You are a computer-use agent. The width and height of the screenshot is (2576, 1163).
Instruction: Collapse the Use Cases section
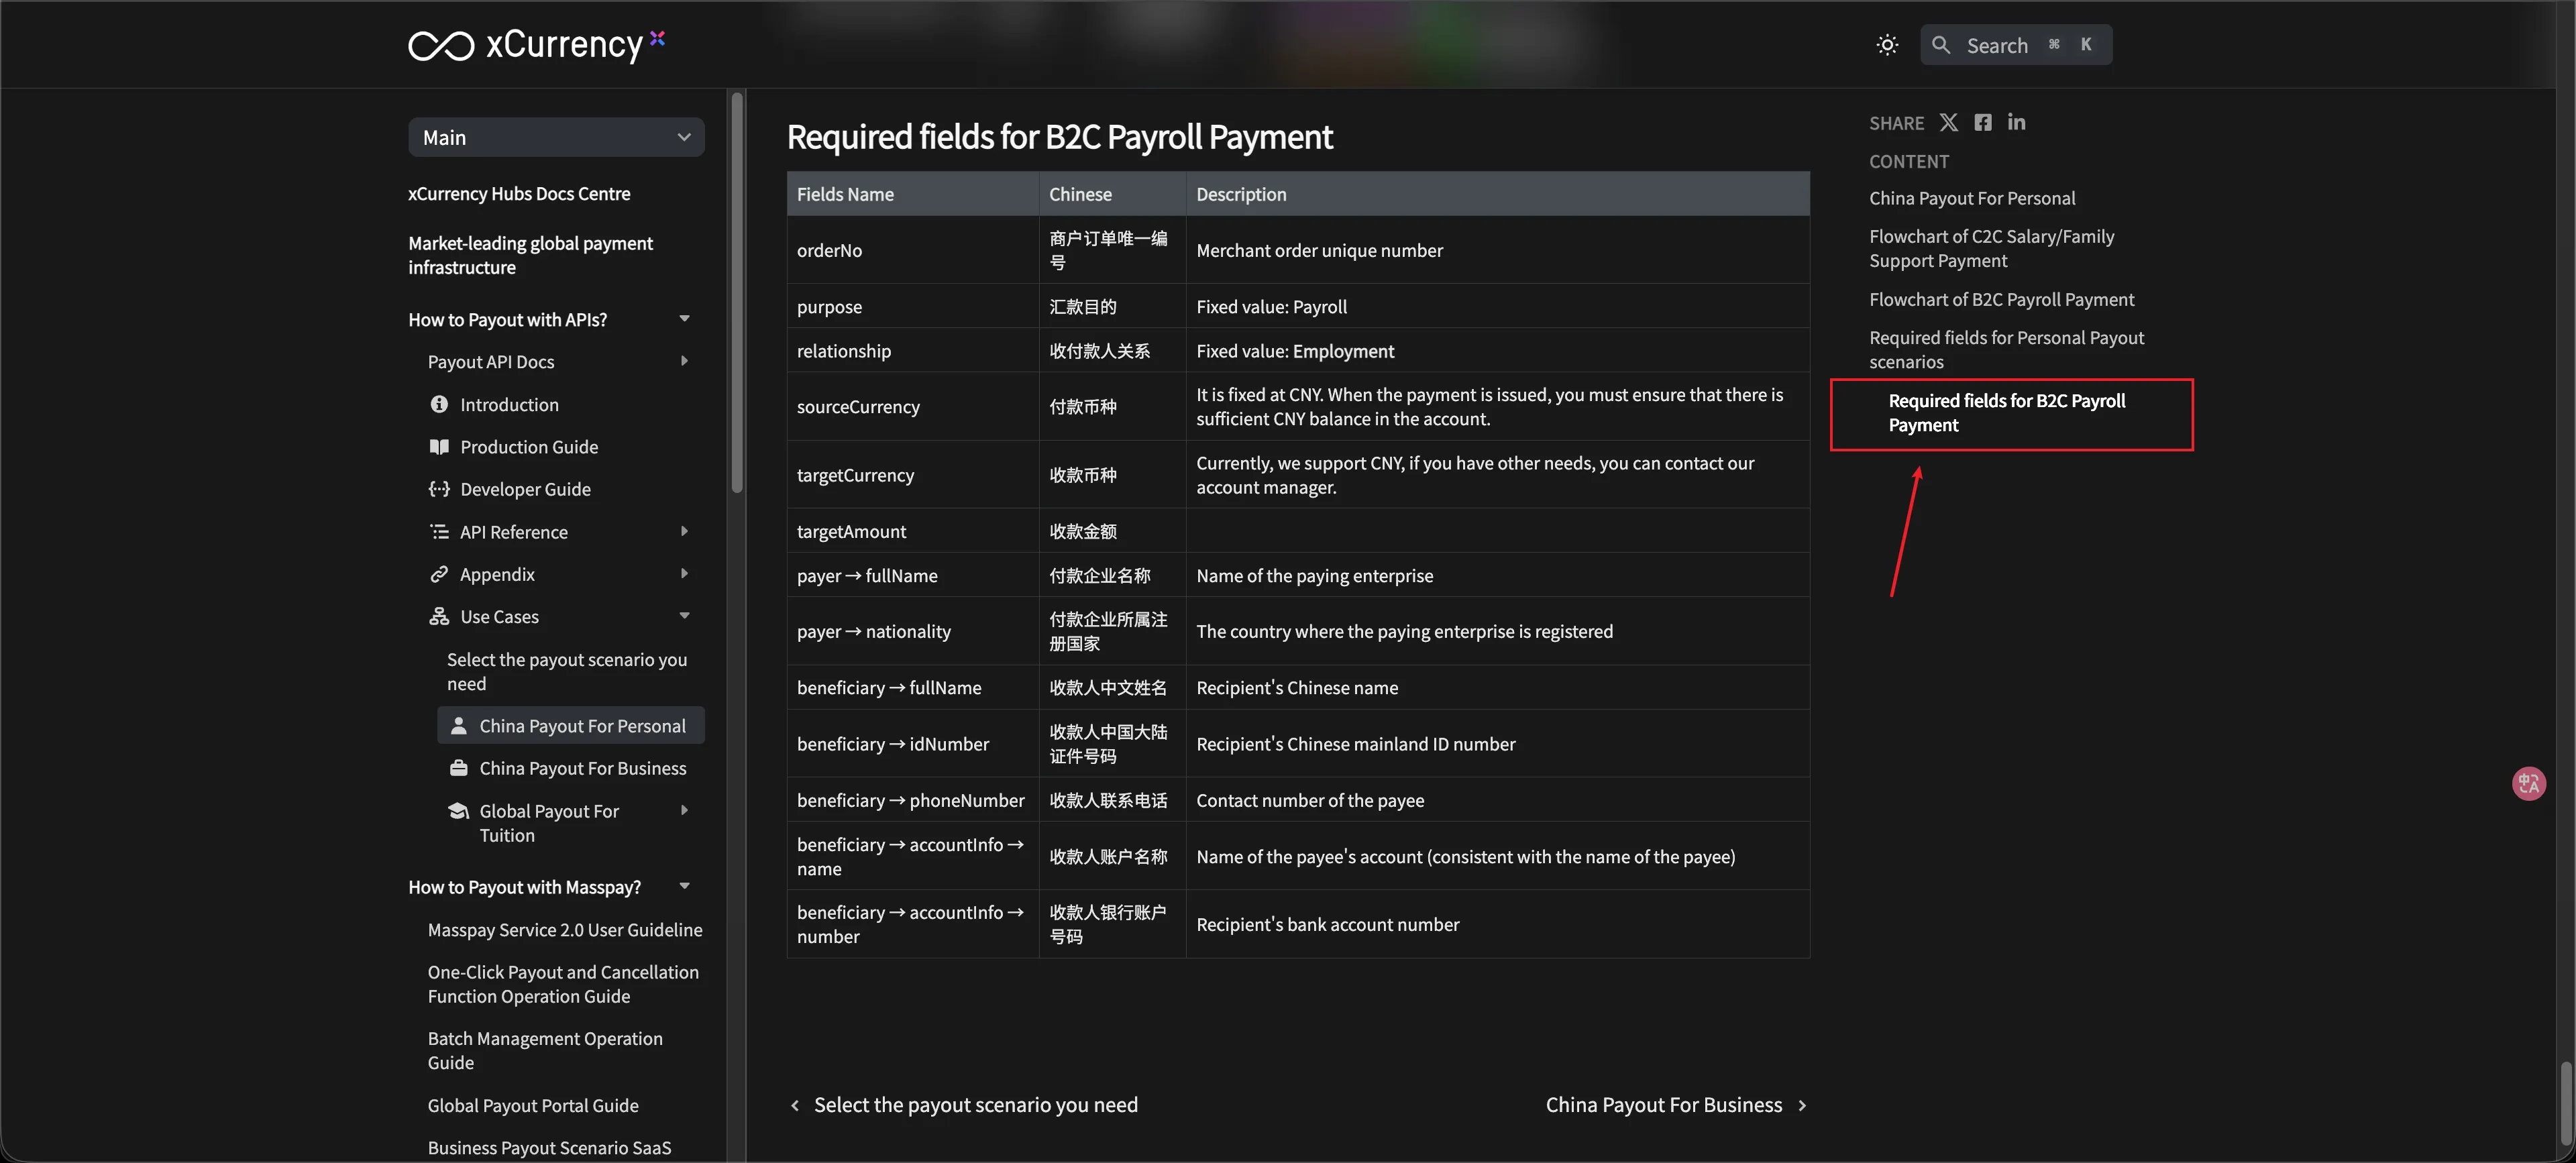pyautogui.click(x=684, y=616)
